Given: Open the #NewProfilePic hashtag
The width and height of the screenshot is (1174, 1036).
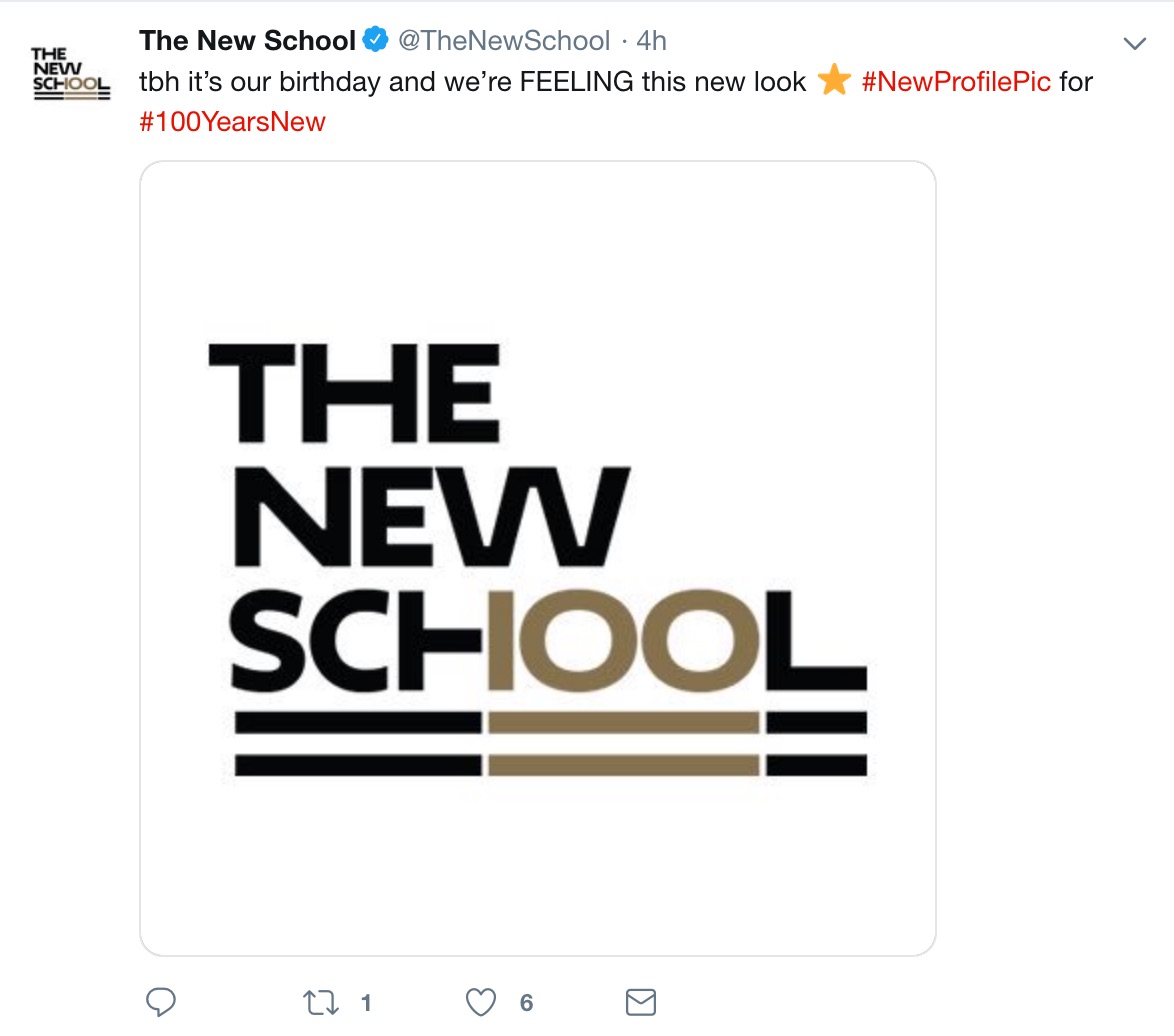Looking at the screenshot, I should [x=955, y=81].
